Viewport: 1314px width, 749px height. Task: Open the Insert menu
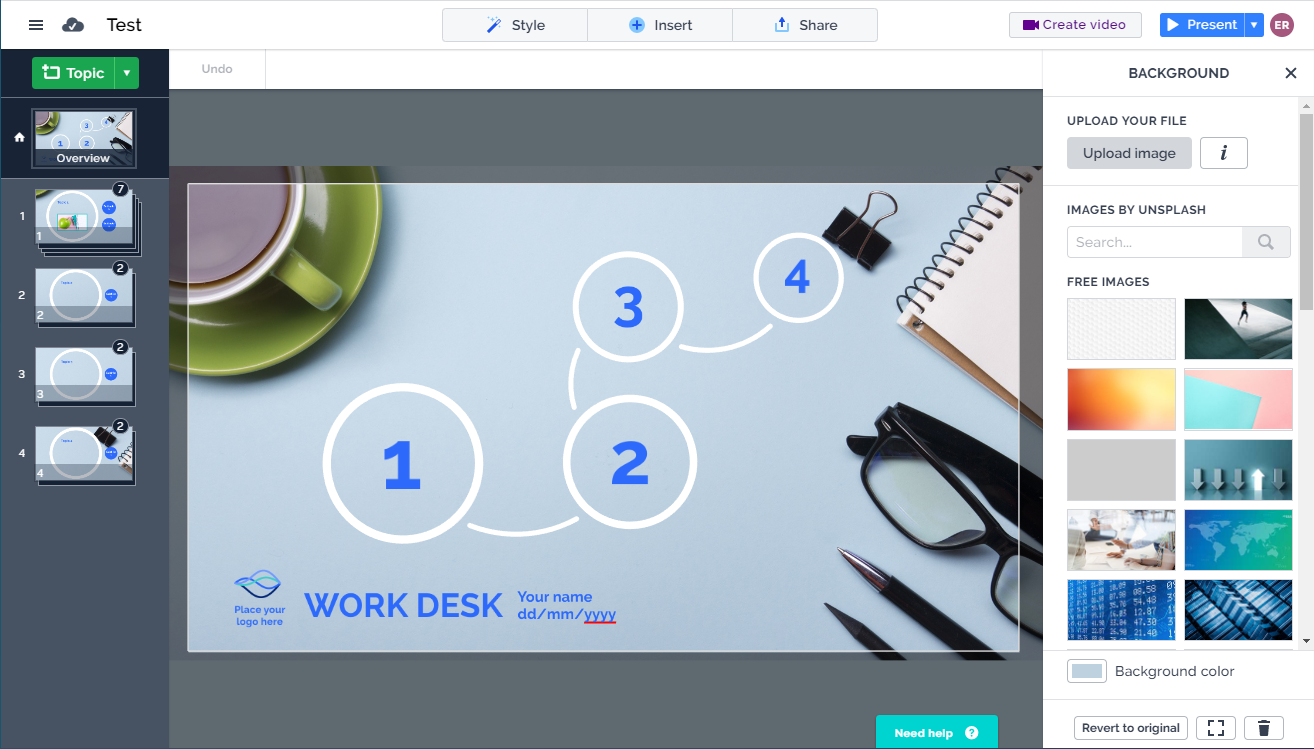[x=660, y=25]
